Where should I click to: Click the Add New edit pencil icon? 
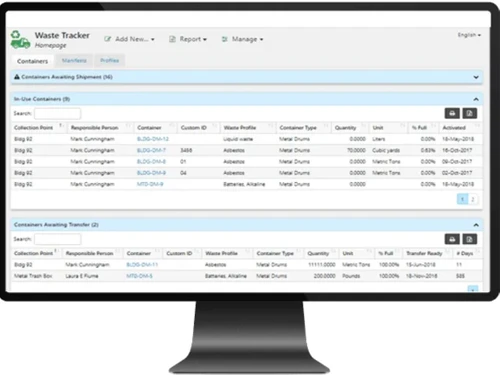coord(107,39)
